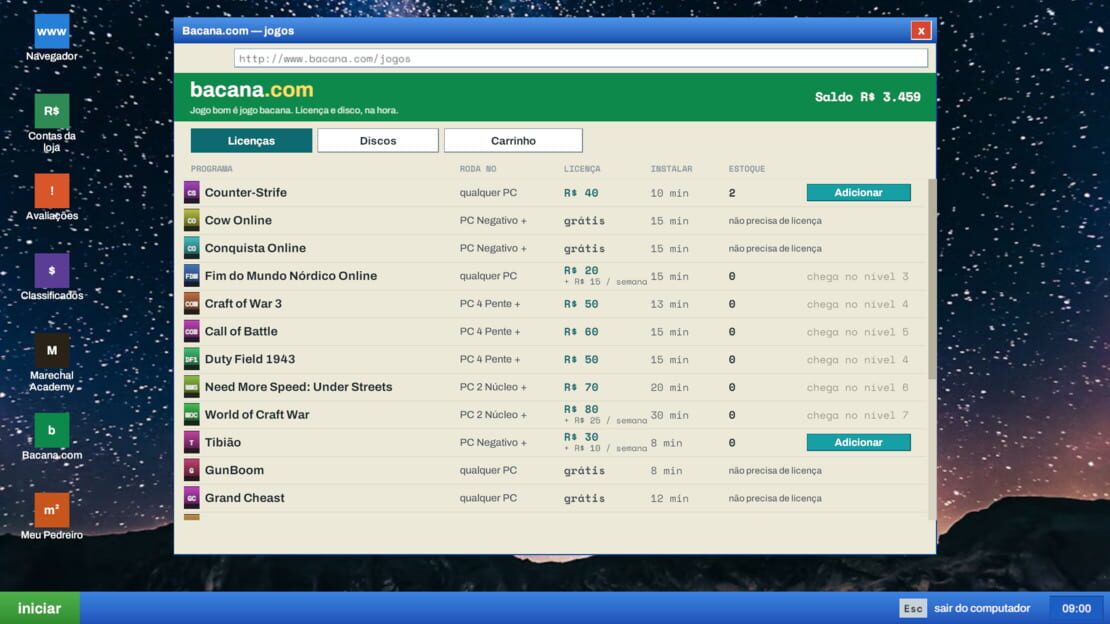This screenshot has width=1110, height=624.
Task: Click the Tibião game icon
Action: 192,442
